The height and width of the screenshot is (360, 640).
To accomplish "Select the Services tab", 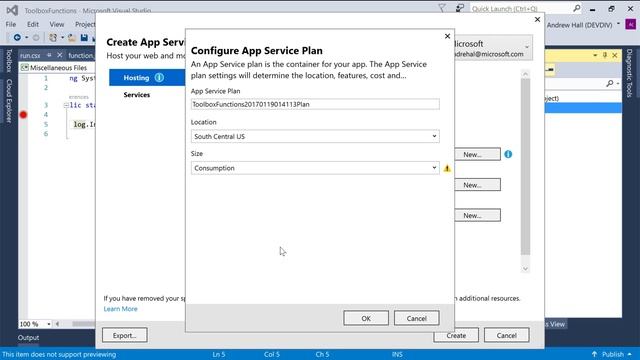I will tap(137, 95).
